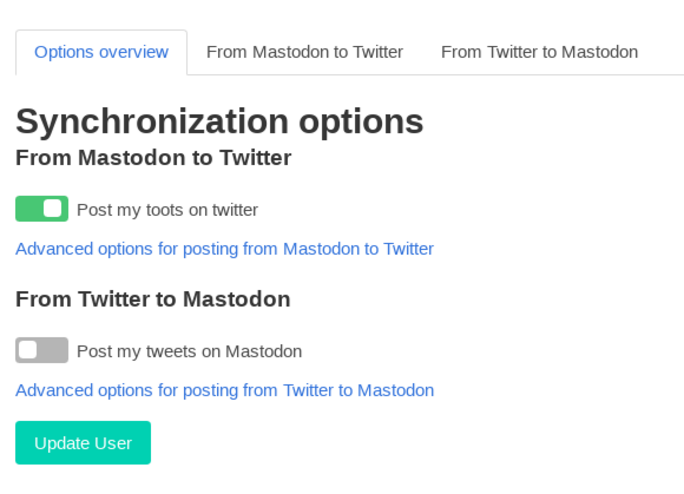Image resolution: width=684 pixels, height=494 pixels.
Task: Click the green track of the toots toggle
Action: 28,209
